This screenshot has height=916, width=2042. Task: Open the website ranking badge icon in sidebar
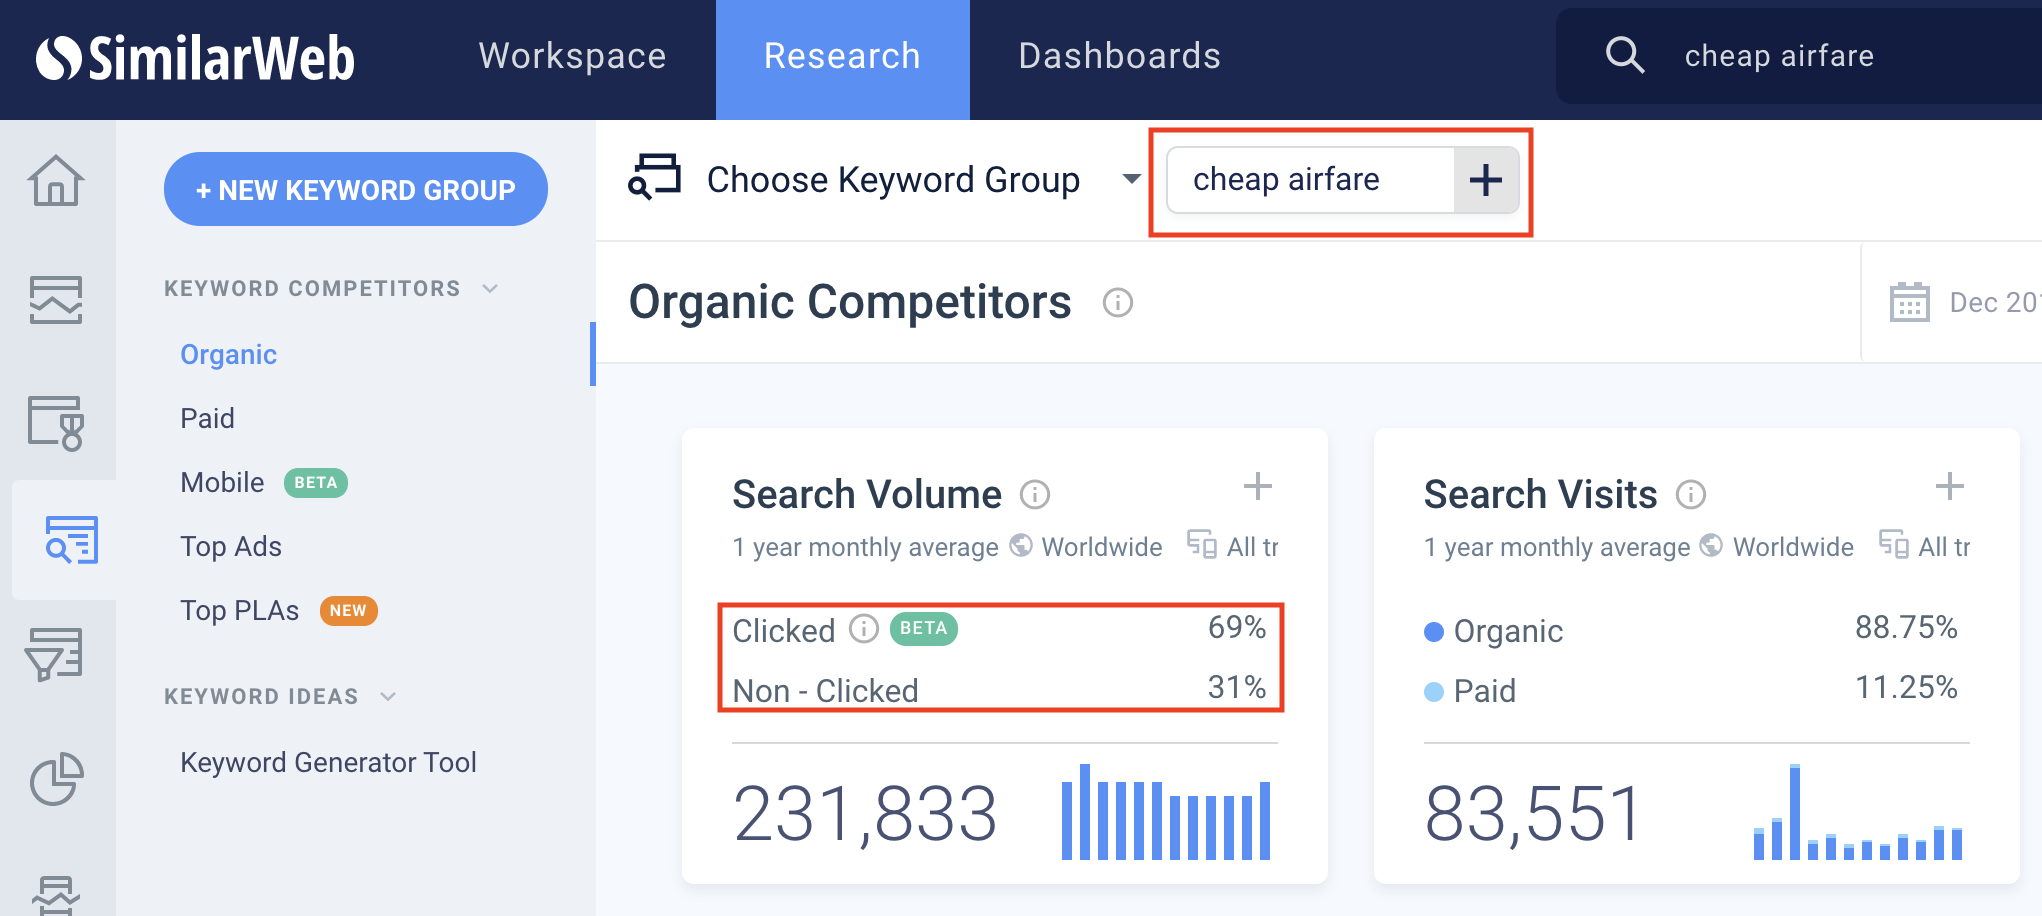pos(56,422)
